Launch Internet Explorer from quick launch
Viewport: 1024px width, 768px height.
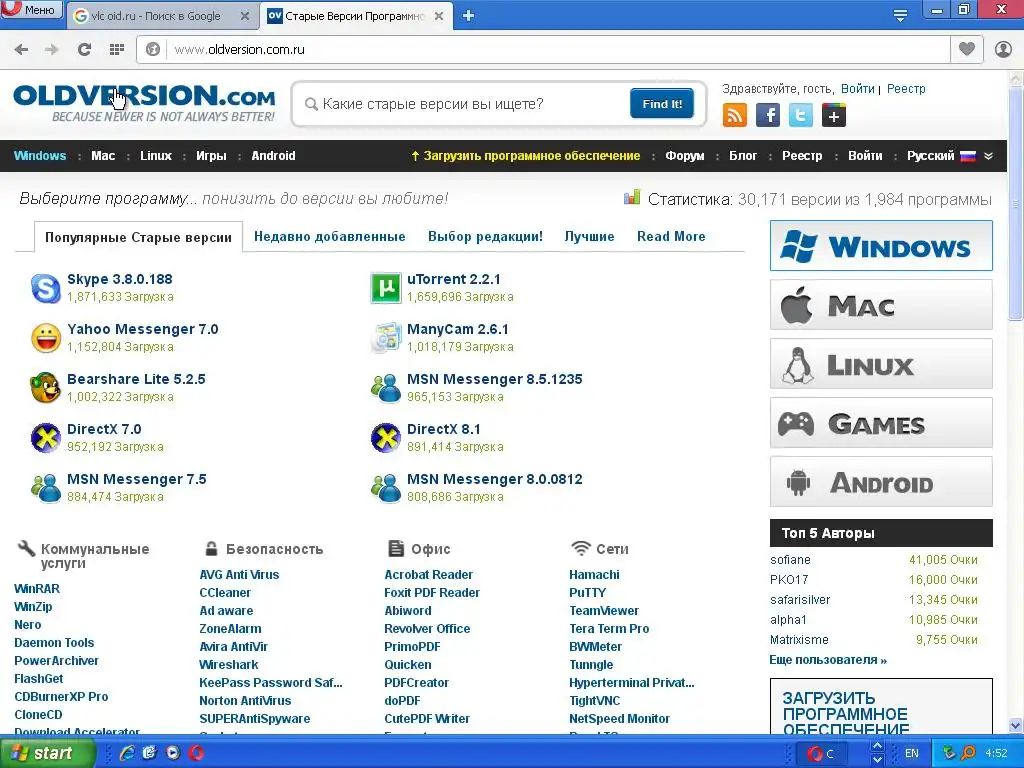(x=127, y=753)
